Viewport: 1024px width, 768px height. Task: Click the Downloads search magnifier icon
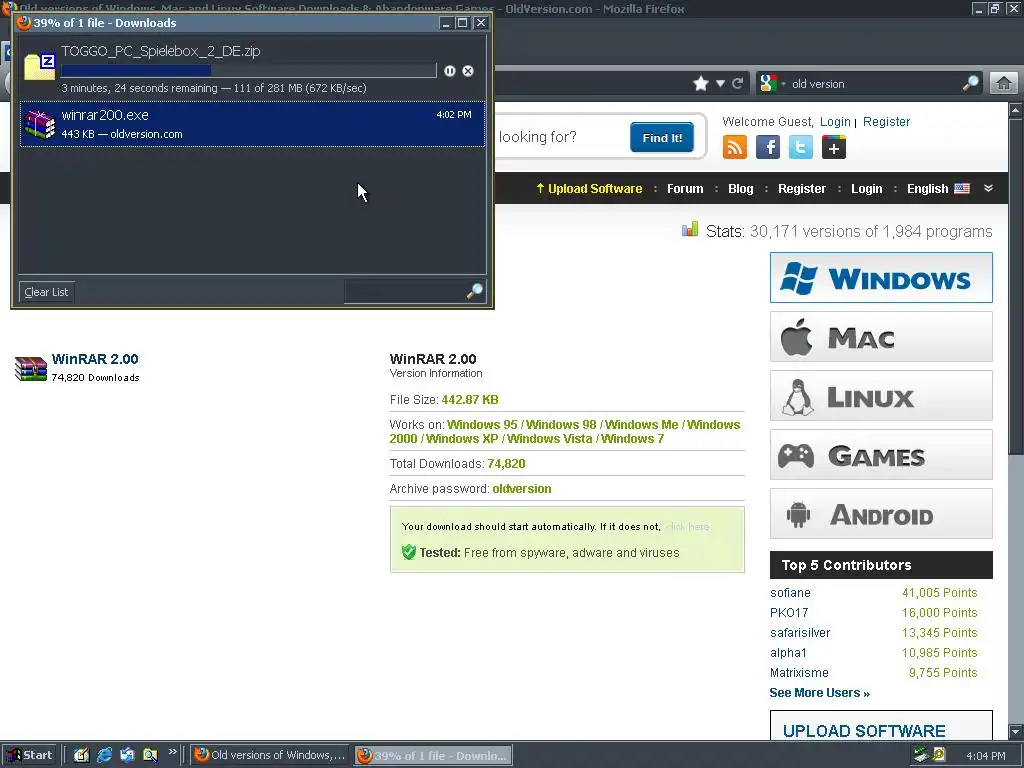click(x=475, y=291)
